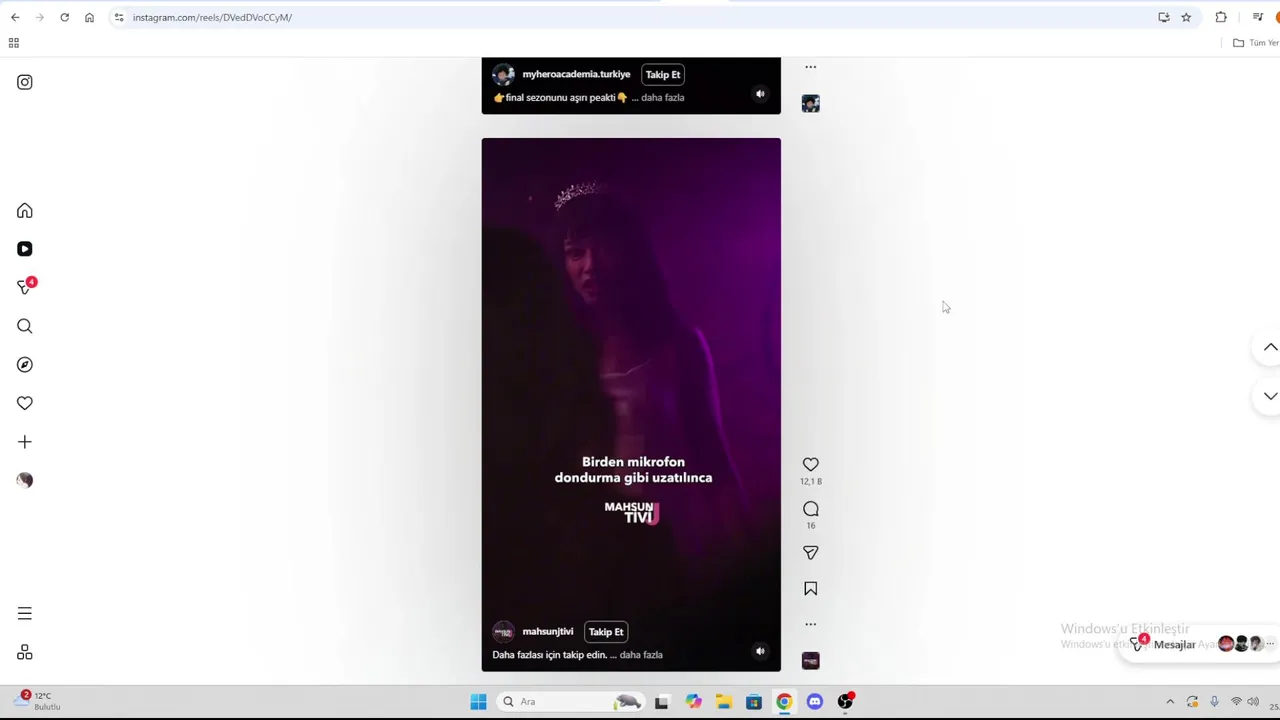
Task: Open mahsunjtivi profile picture on reel
Action: click(x=503, y=632)
